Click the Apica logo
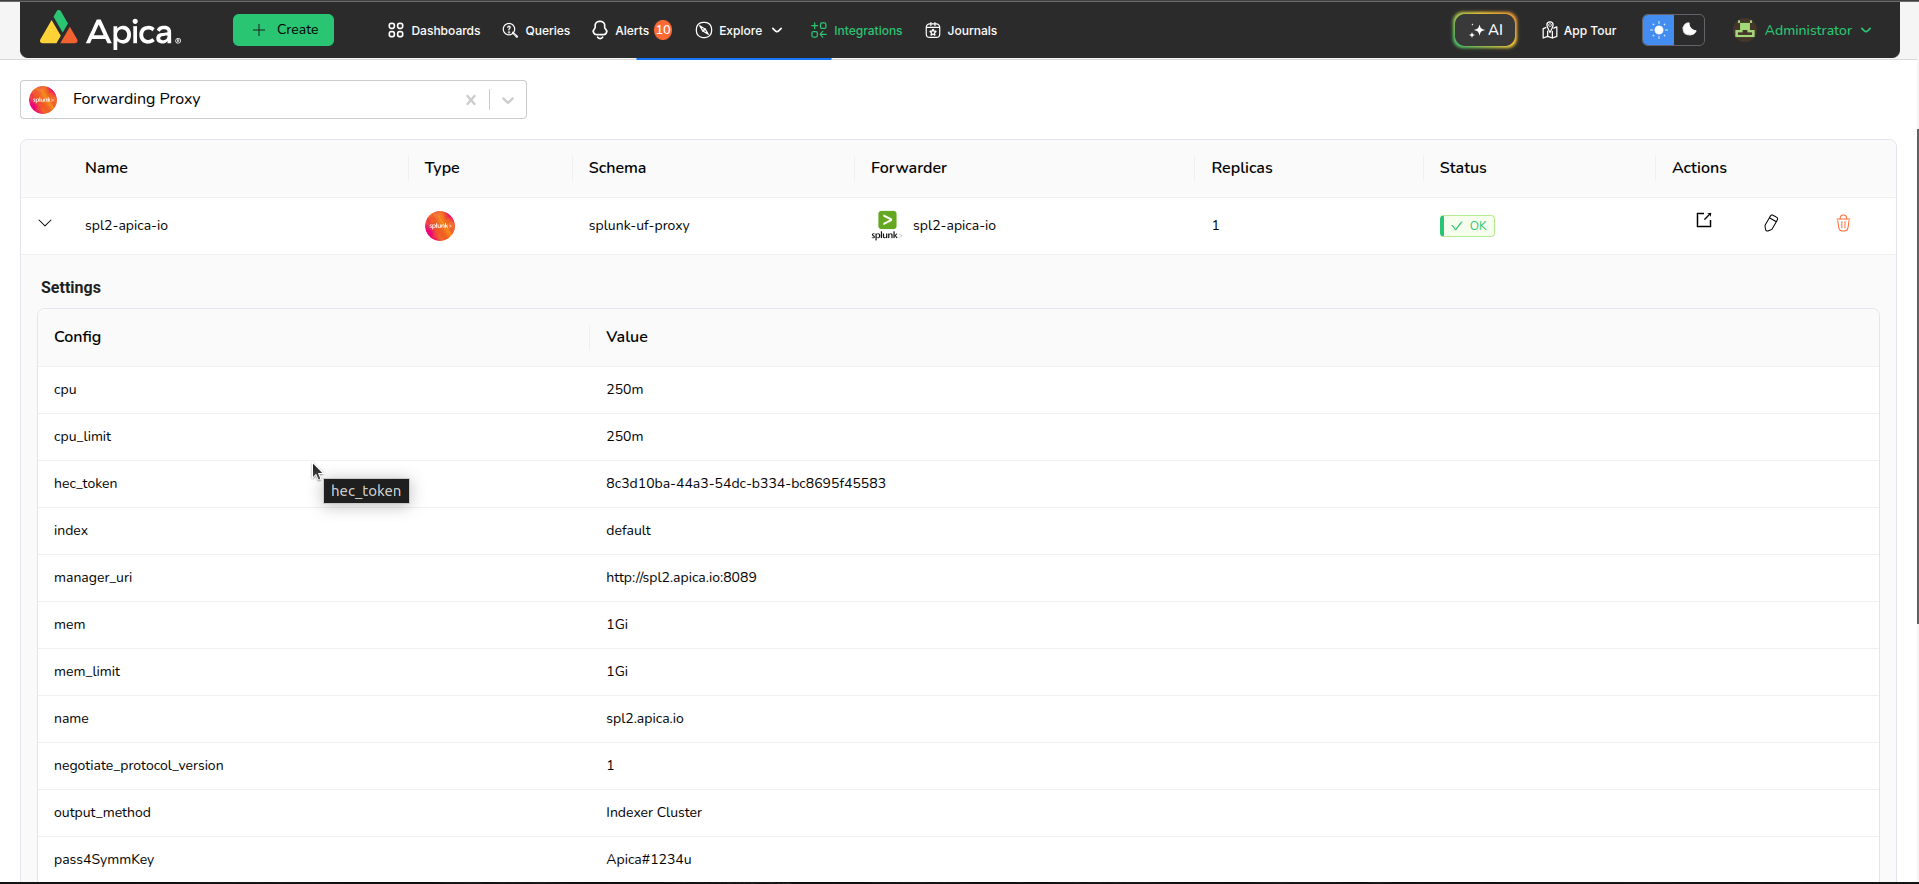This screenshot has height=884, width=1919. [110, 30]
